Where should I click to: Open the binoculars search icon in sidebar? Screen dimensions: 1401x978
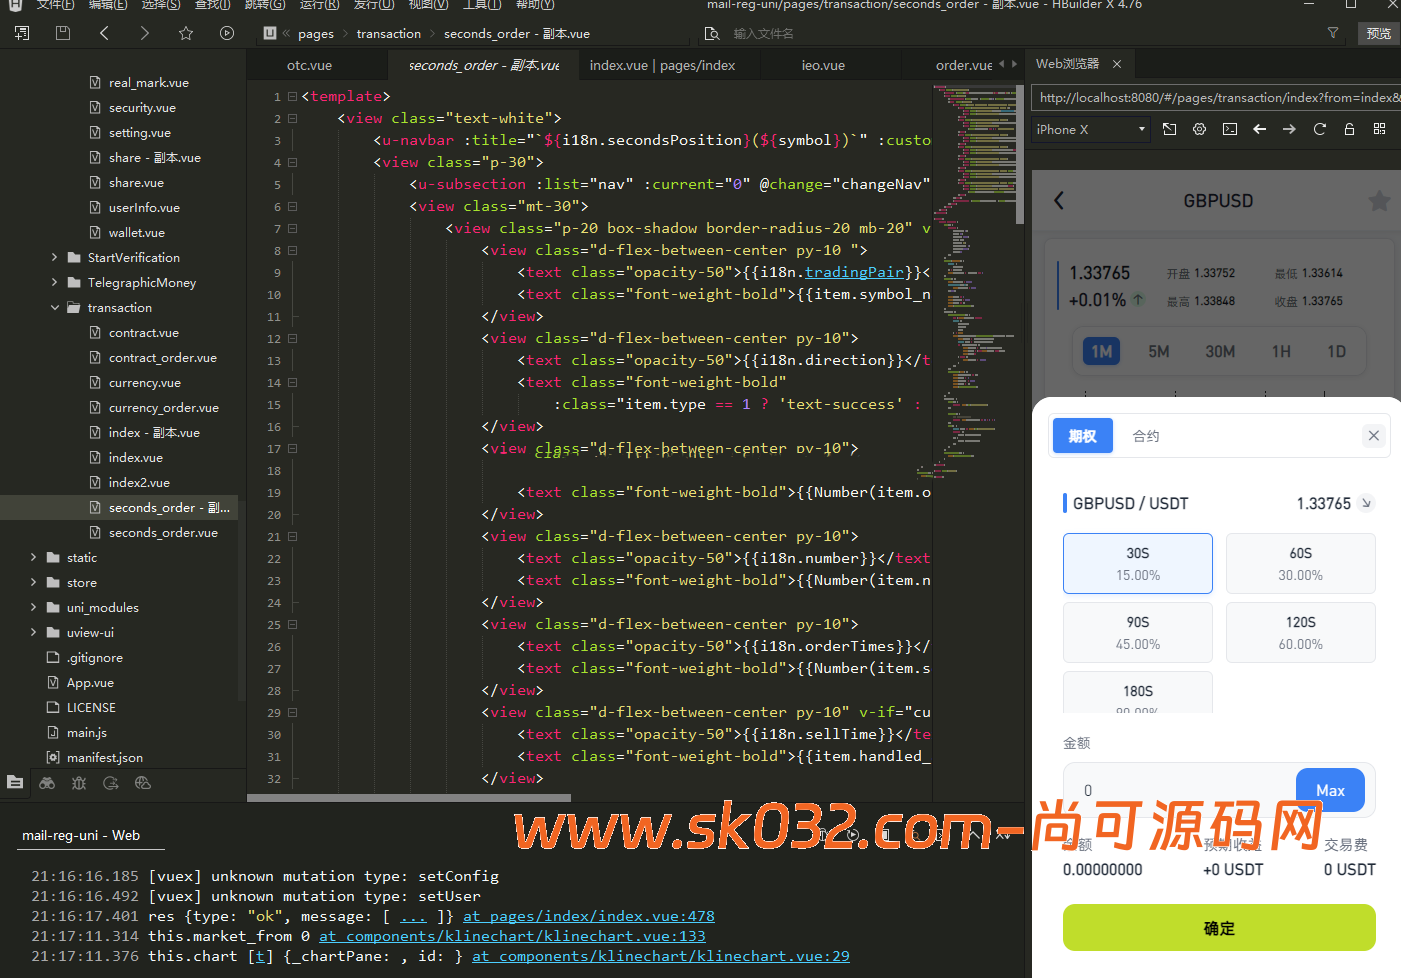[47, 783]
